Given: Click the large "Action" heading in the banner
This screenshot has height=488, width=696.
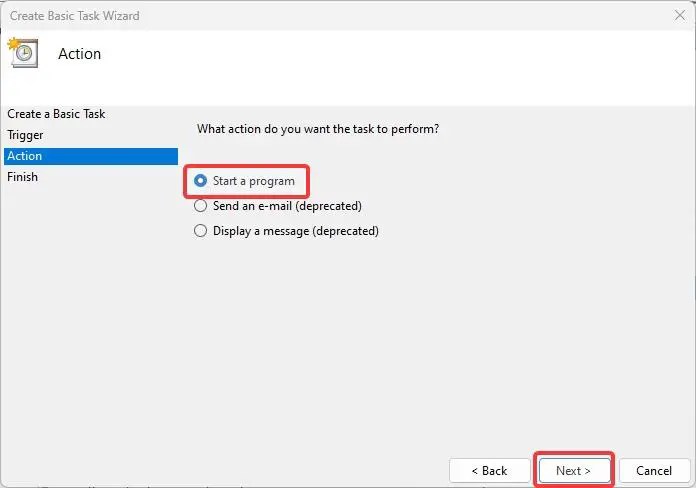Looking at the screenshot, I should 80,54.
